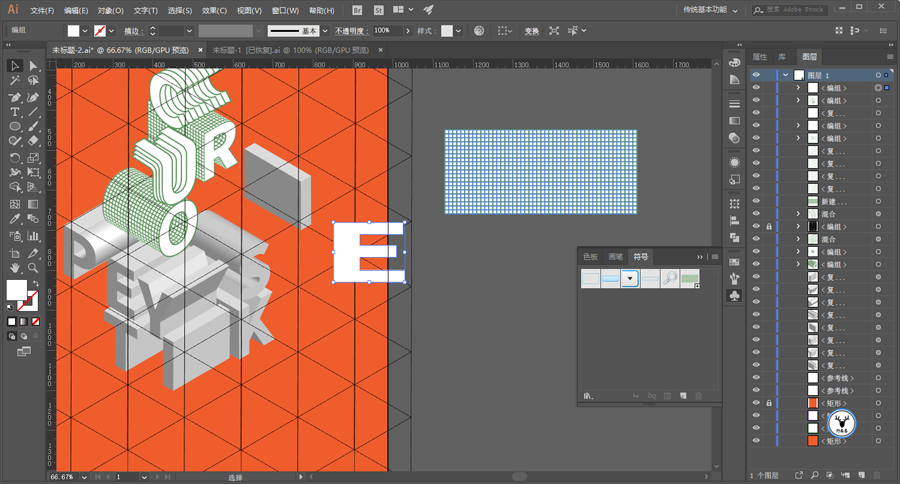Open the Symbols panel dock icon
The width and height of the screenshot is (900, 484).
[x=734, y=296]
